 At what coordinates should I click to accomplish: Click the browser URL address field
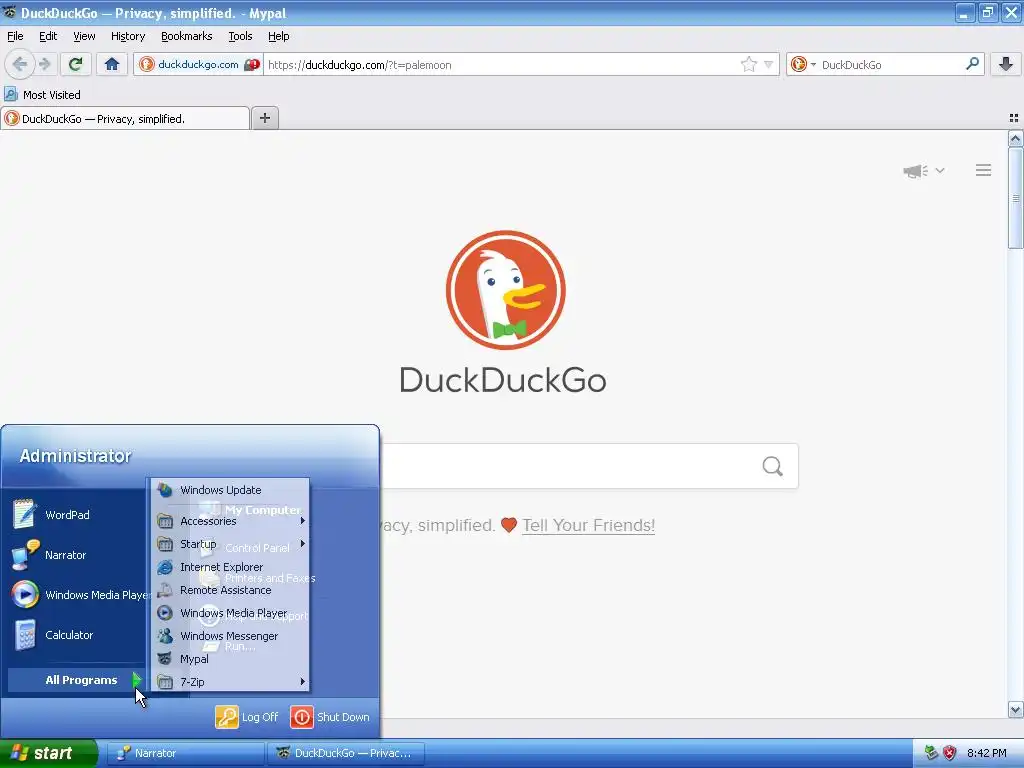click(500, 65)
